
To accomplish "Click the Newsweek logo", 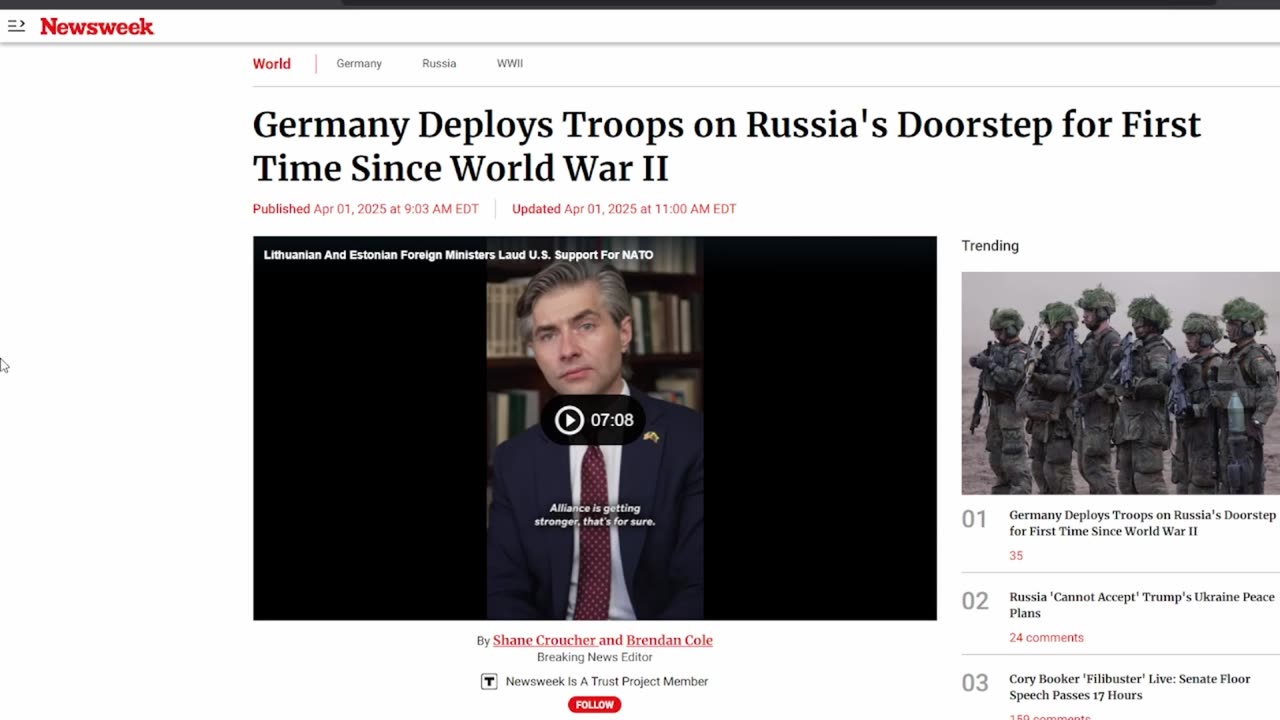I will (x=97, y=27).
